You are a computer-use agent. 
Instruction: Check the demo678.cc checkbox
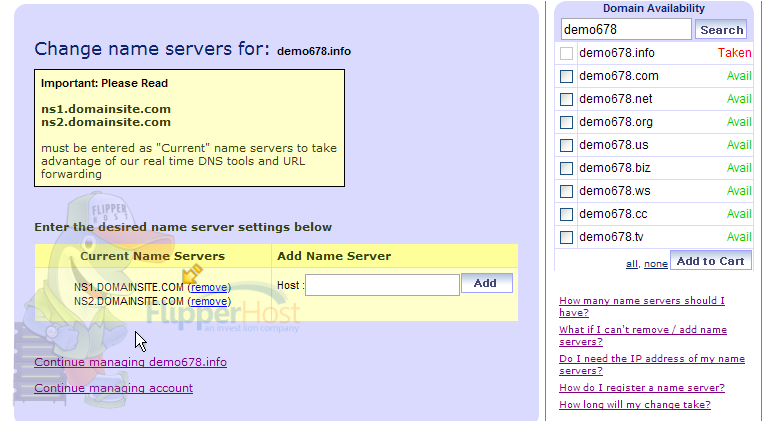(x=566, y=214)
